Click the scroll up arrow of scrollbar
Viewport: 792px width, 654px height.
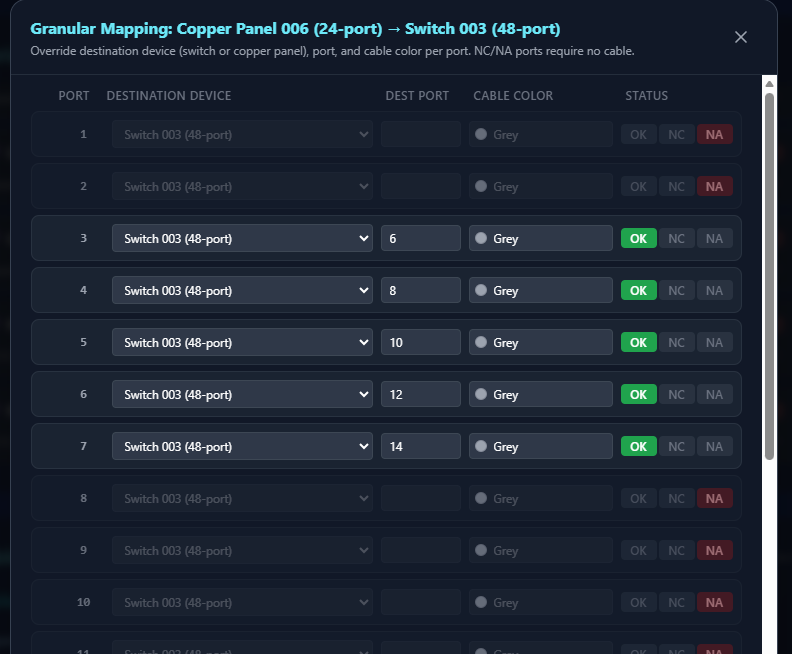point(769,84)
